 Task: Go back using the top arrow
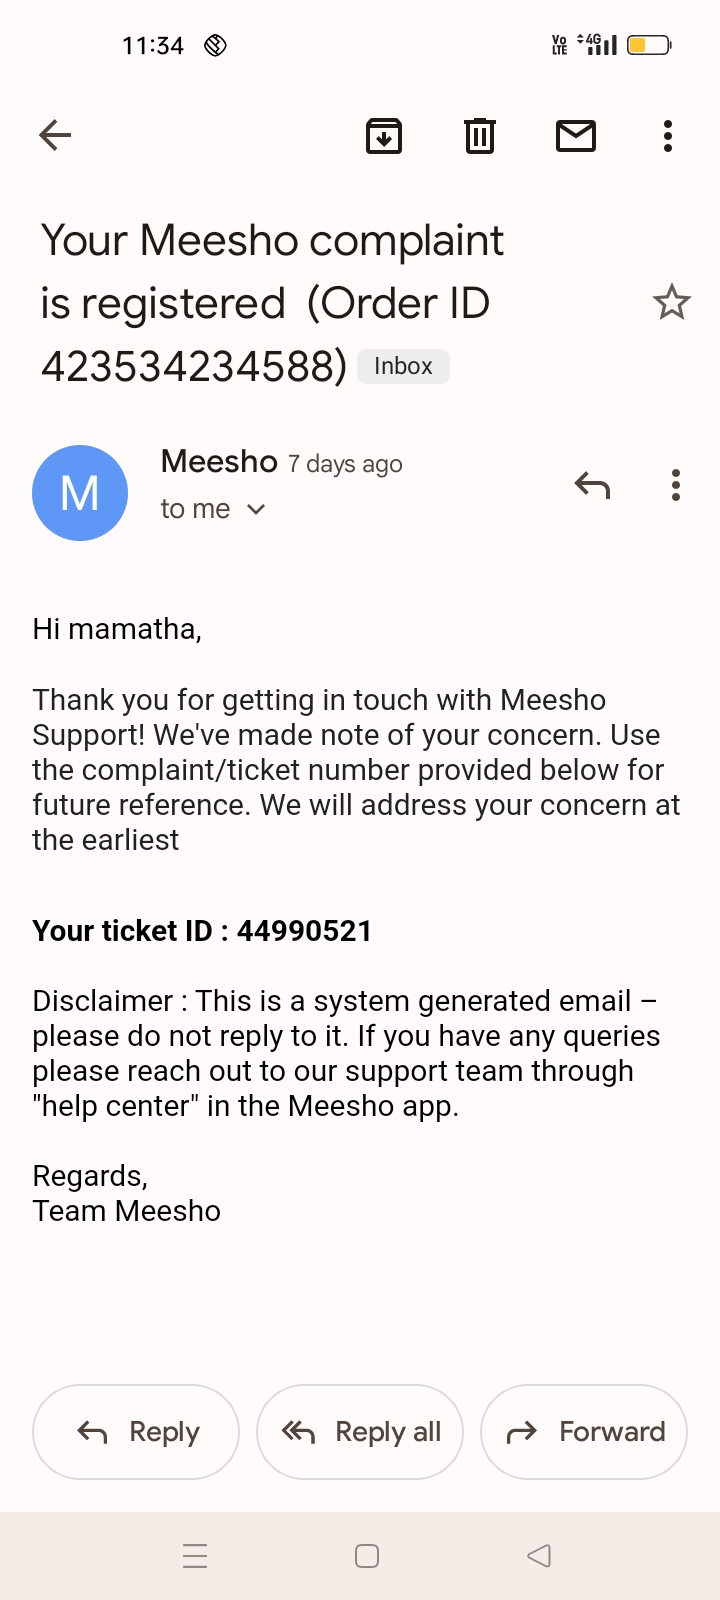[55, 135]
